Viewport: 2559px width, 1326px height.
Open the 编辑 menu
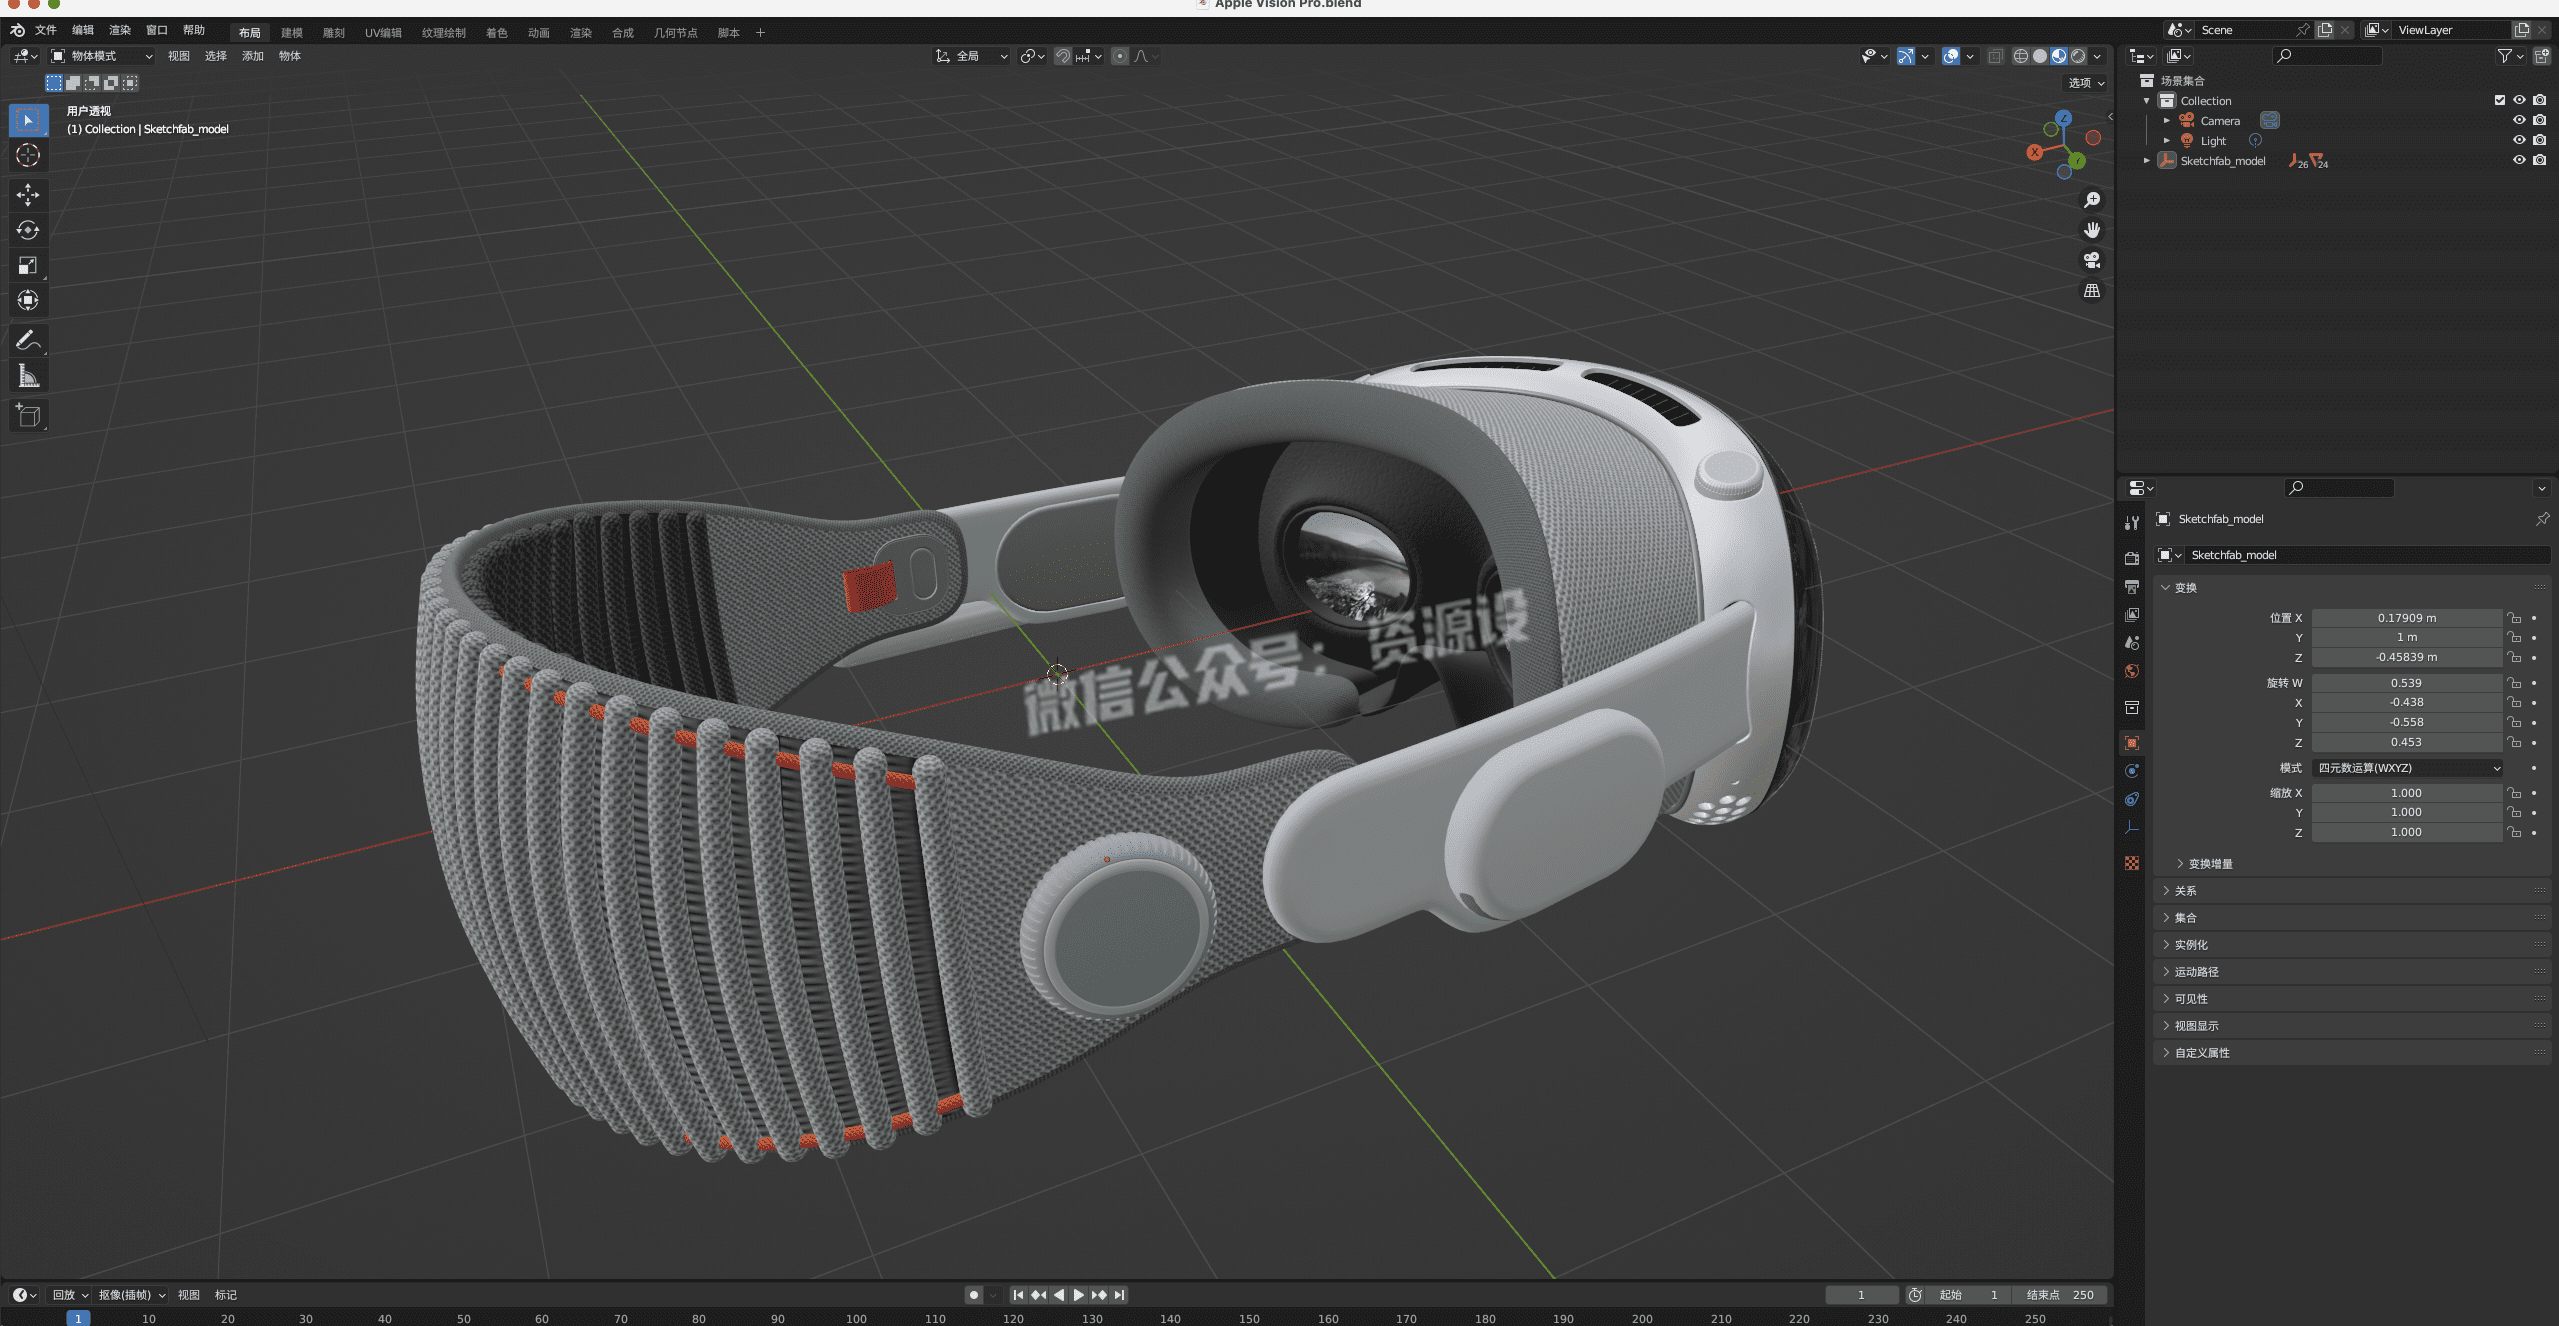[83, 30]
